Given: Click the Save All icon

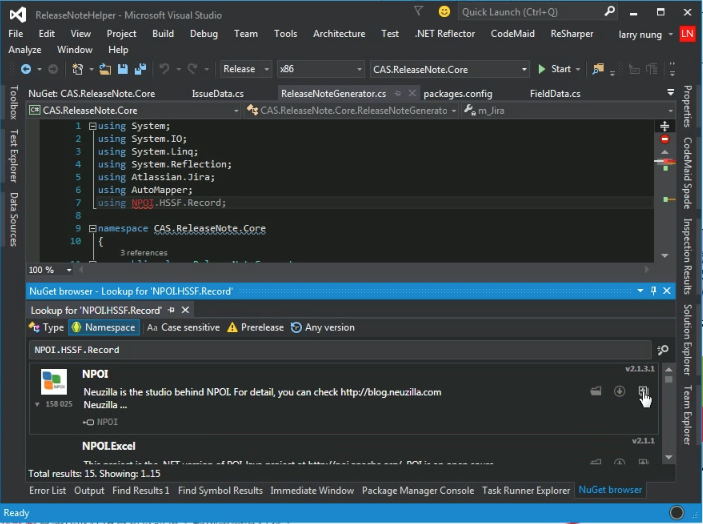Looking at the screenshot, I should [140, 69].
